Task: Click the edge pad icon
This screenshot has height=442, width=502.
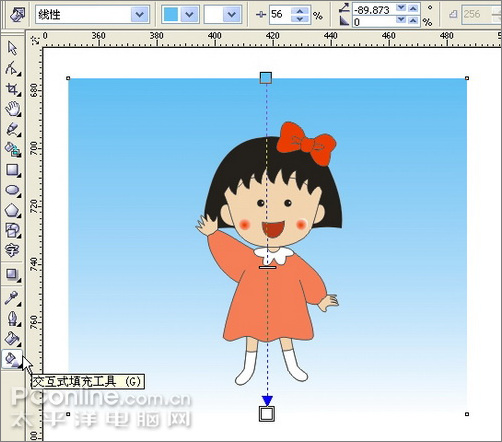Action: click(344, 21)
